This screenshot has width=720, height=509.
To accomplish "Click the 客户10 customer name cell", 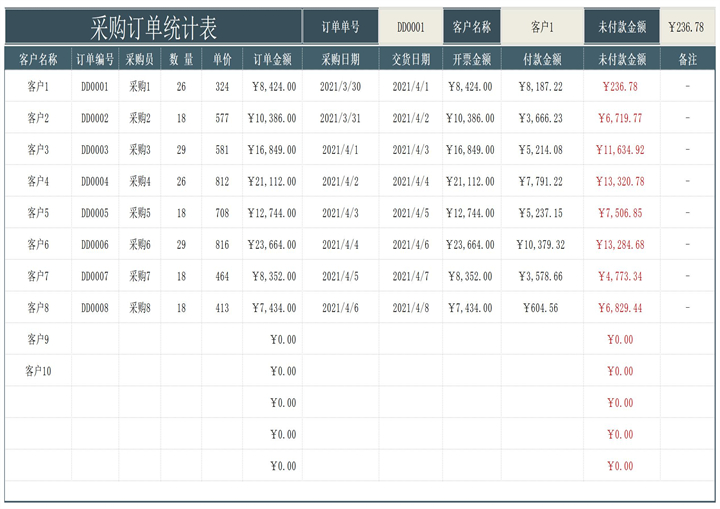I will click(x=38, y=371).
